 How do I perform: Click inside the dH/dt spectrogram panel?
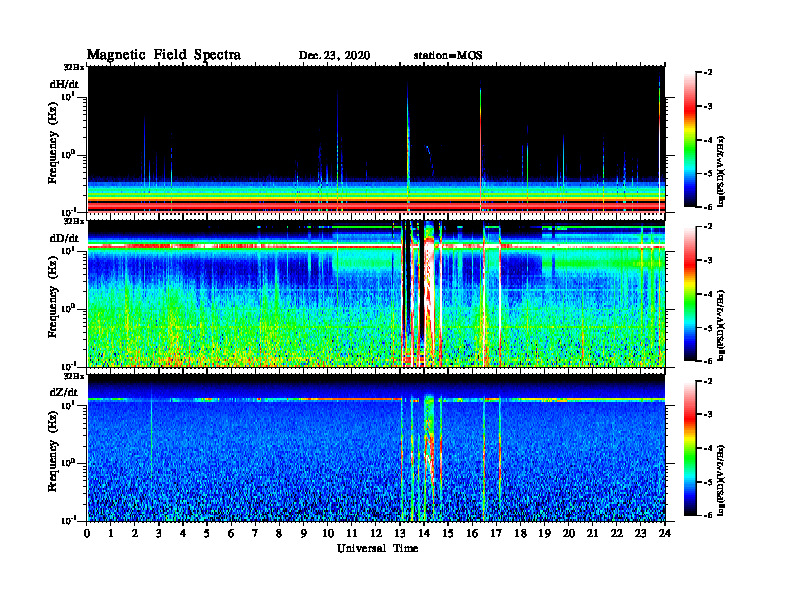tap(376, 139)
